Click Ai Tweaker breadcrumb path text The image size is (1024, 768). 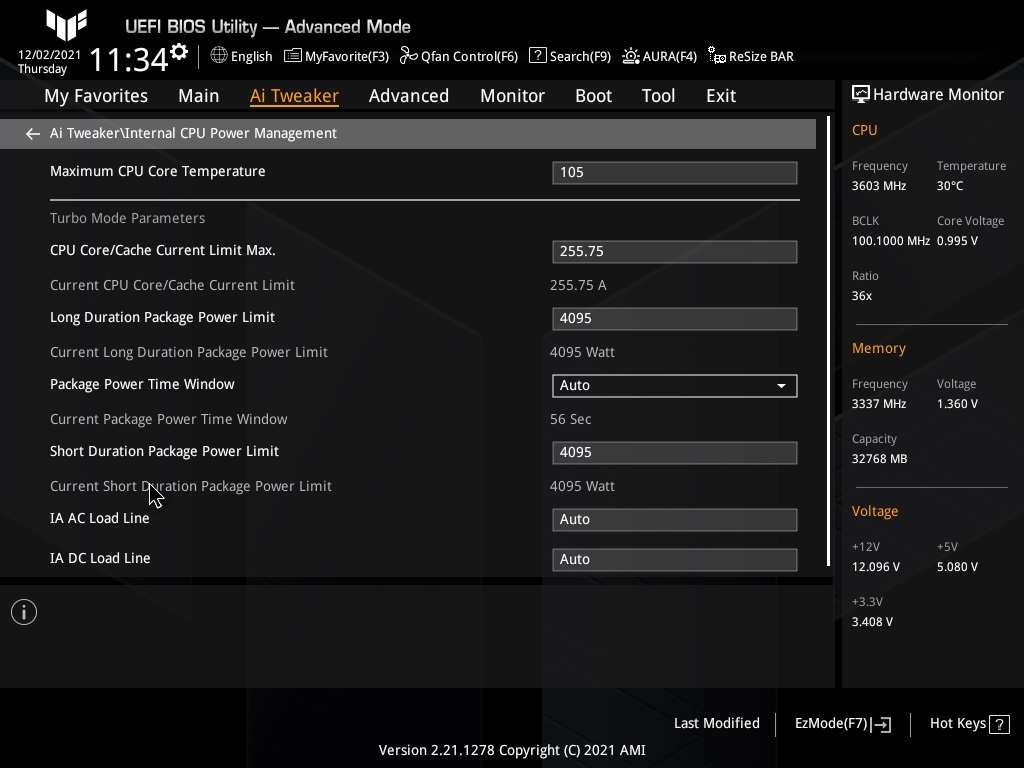tap(193, 133)
